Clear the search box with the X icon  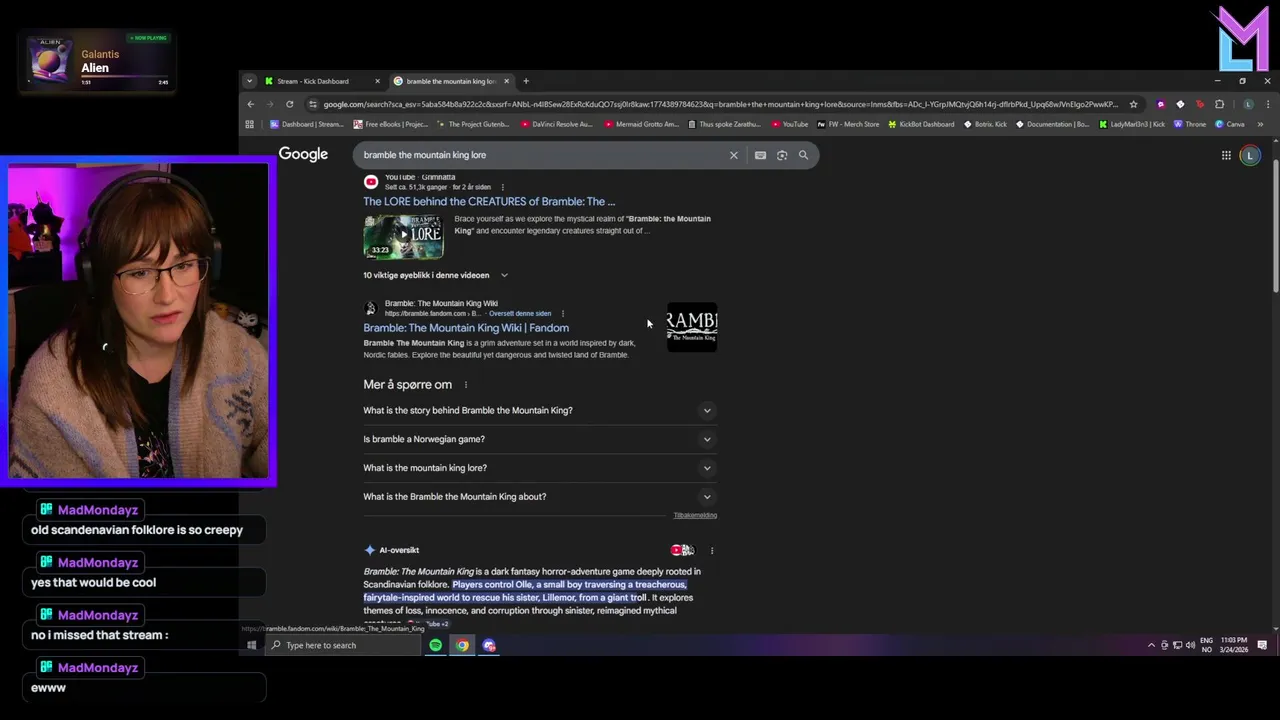(733, 155)
